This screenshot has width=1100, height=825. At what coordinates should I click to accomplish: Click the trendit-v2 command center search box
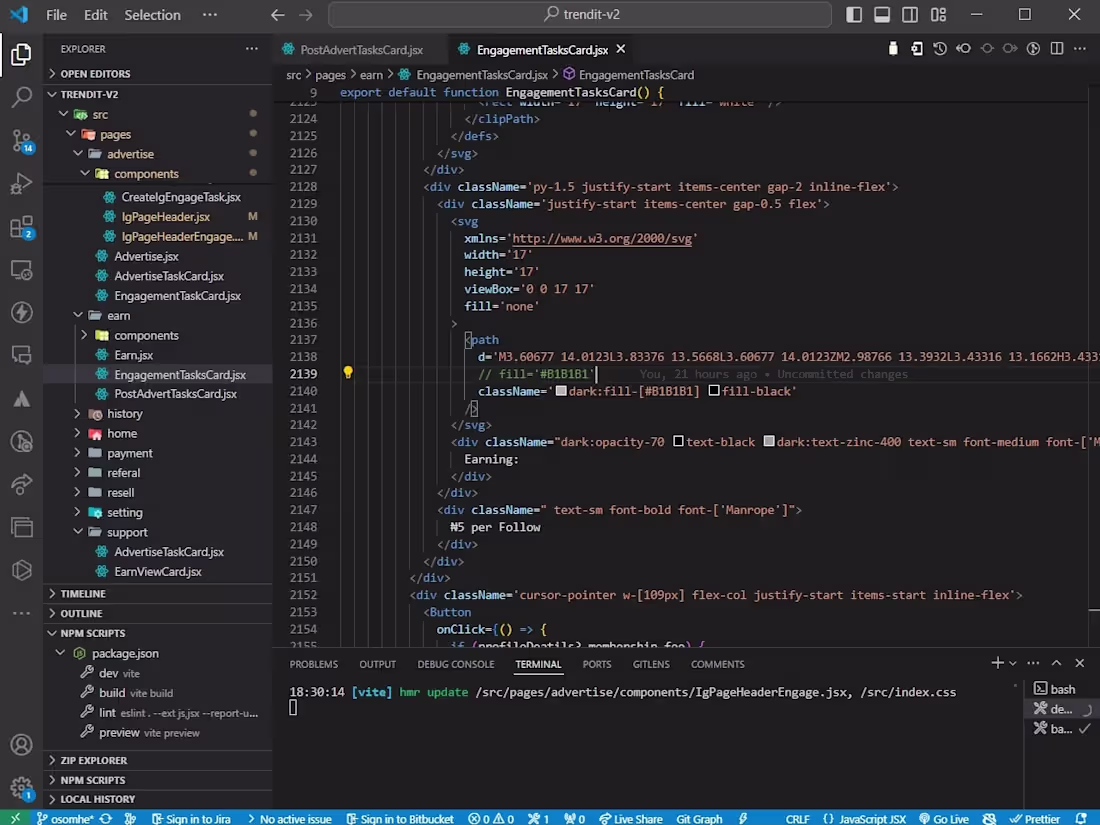click(x=579, y=15)
